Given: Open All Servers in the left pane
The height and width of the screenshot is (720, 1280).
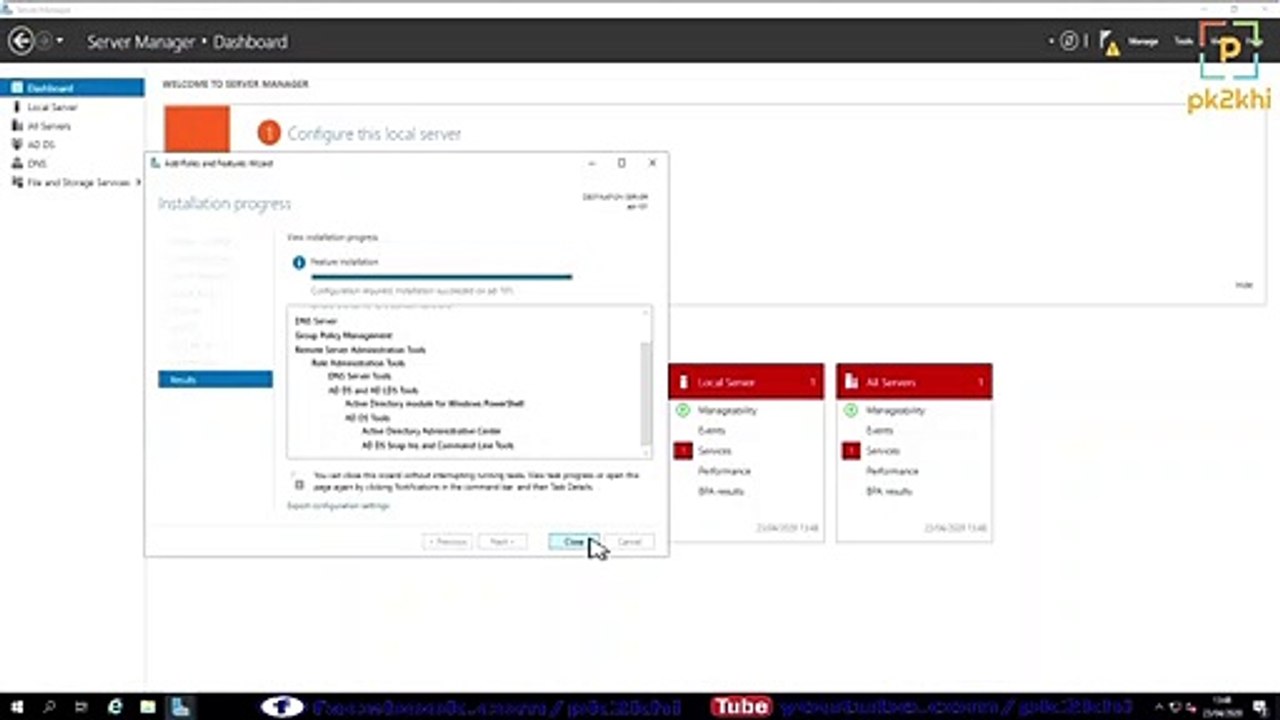Looking at the screenshot, I should coord(49,126).
